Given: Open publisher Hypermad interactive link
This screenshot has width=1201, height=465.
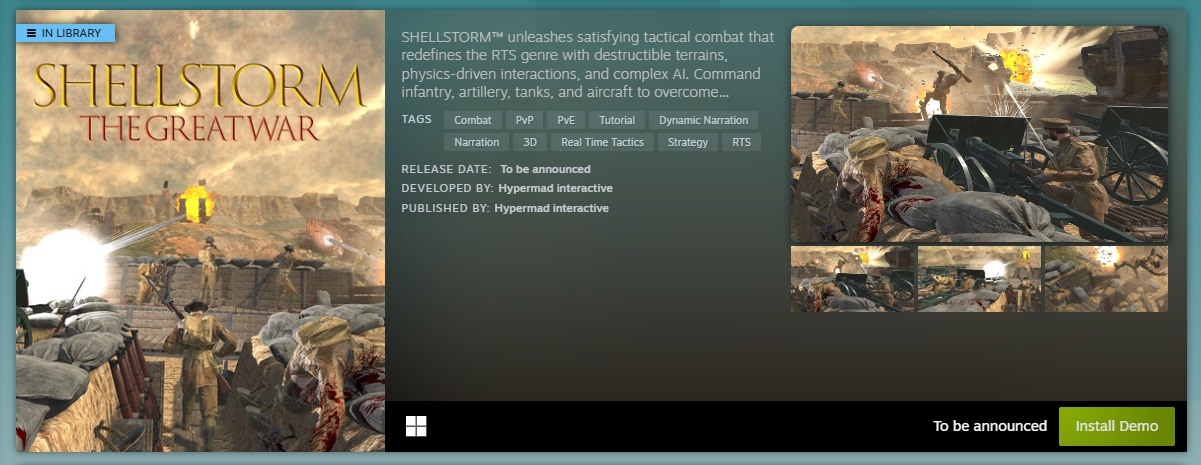Looking at the screenshot, I should [x=551, y=208].
